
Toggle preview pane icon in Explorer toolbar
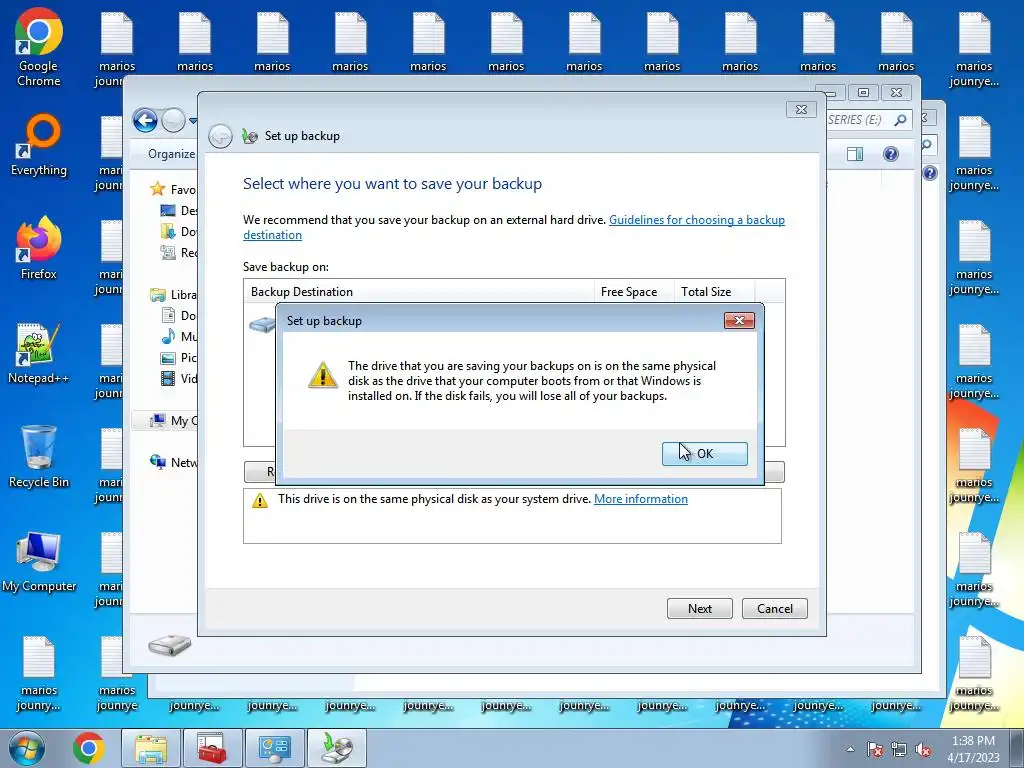coord(854,154)
